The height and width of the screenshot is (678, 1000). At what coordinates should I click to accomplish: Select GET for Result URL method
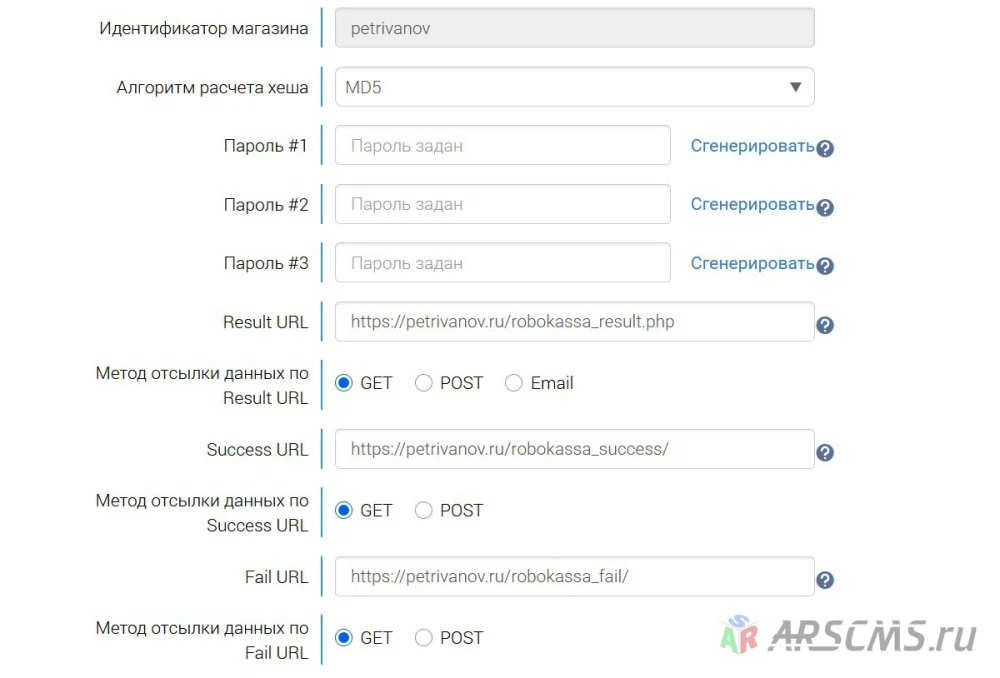[344, 383]
